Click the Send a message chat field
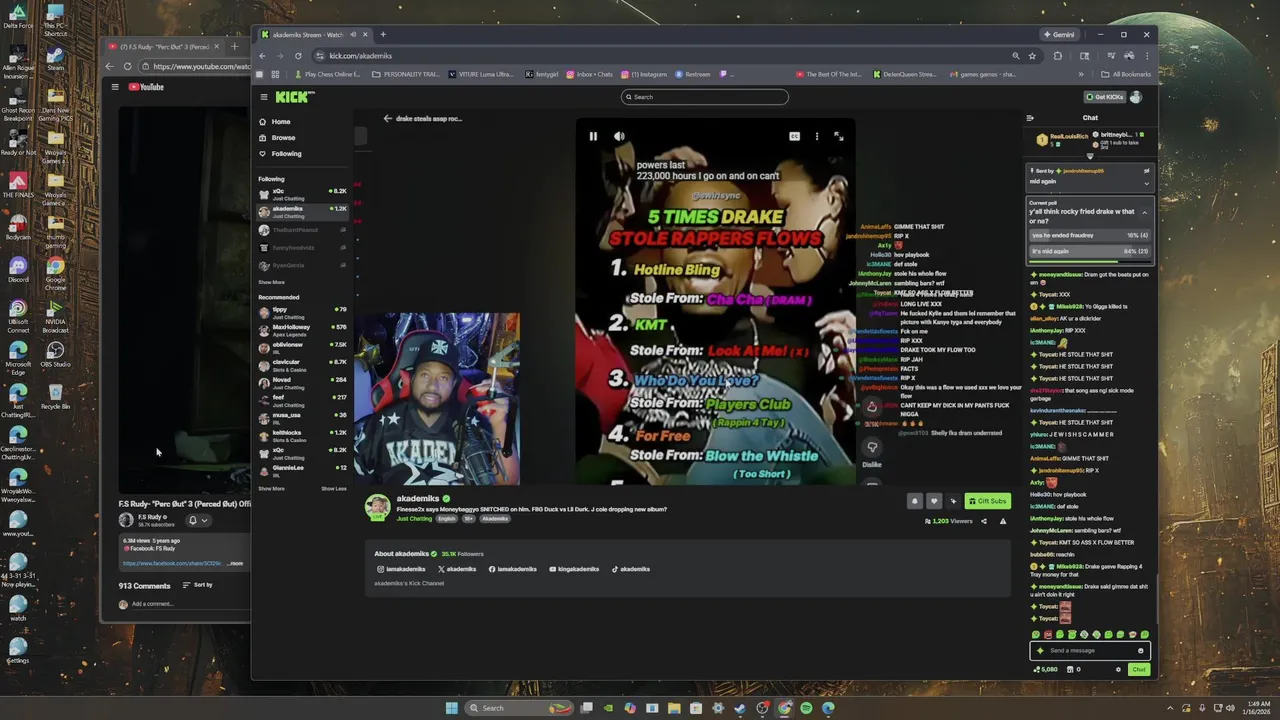This screenshot has height=720, width=1280. tap(1089, 650)
